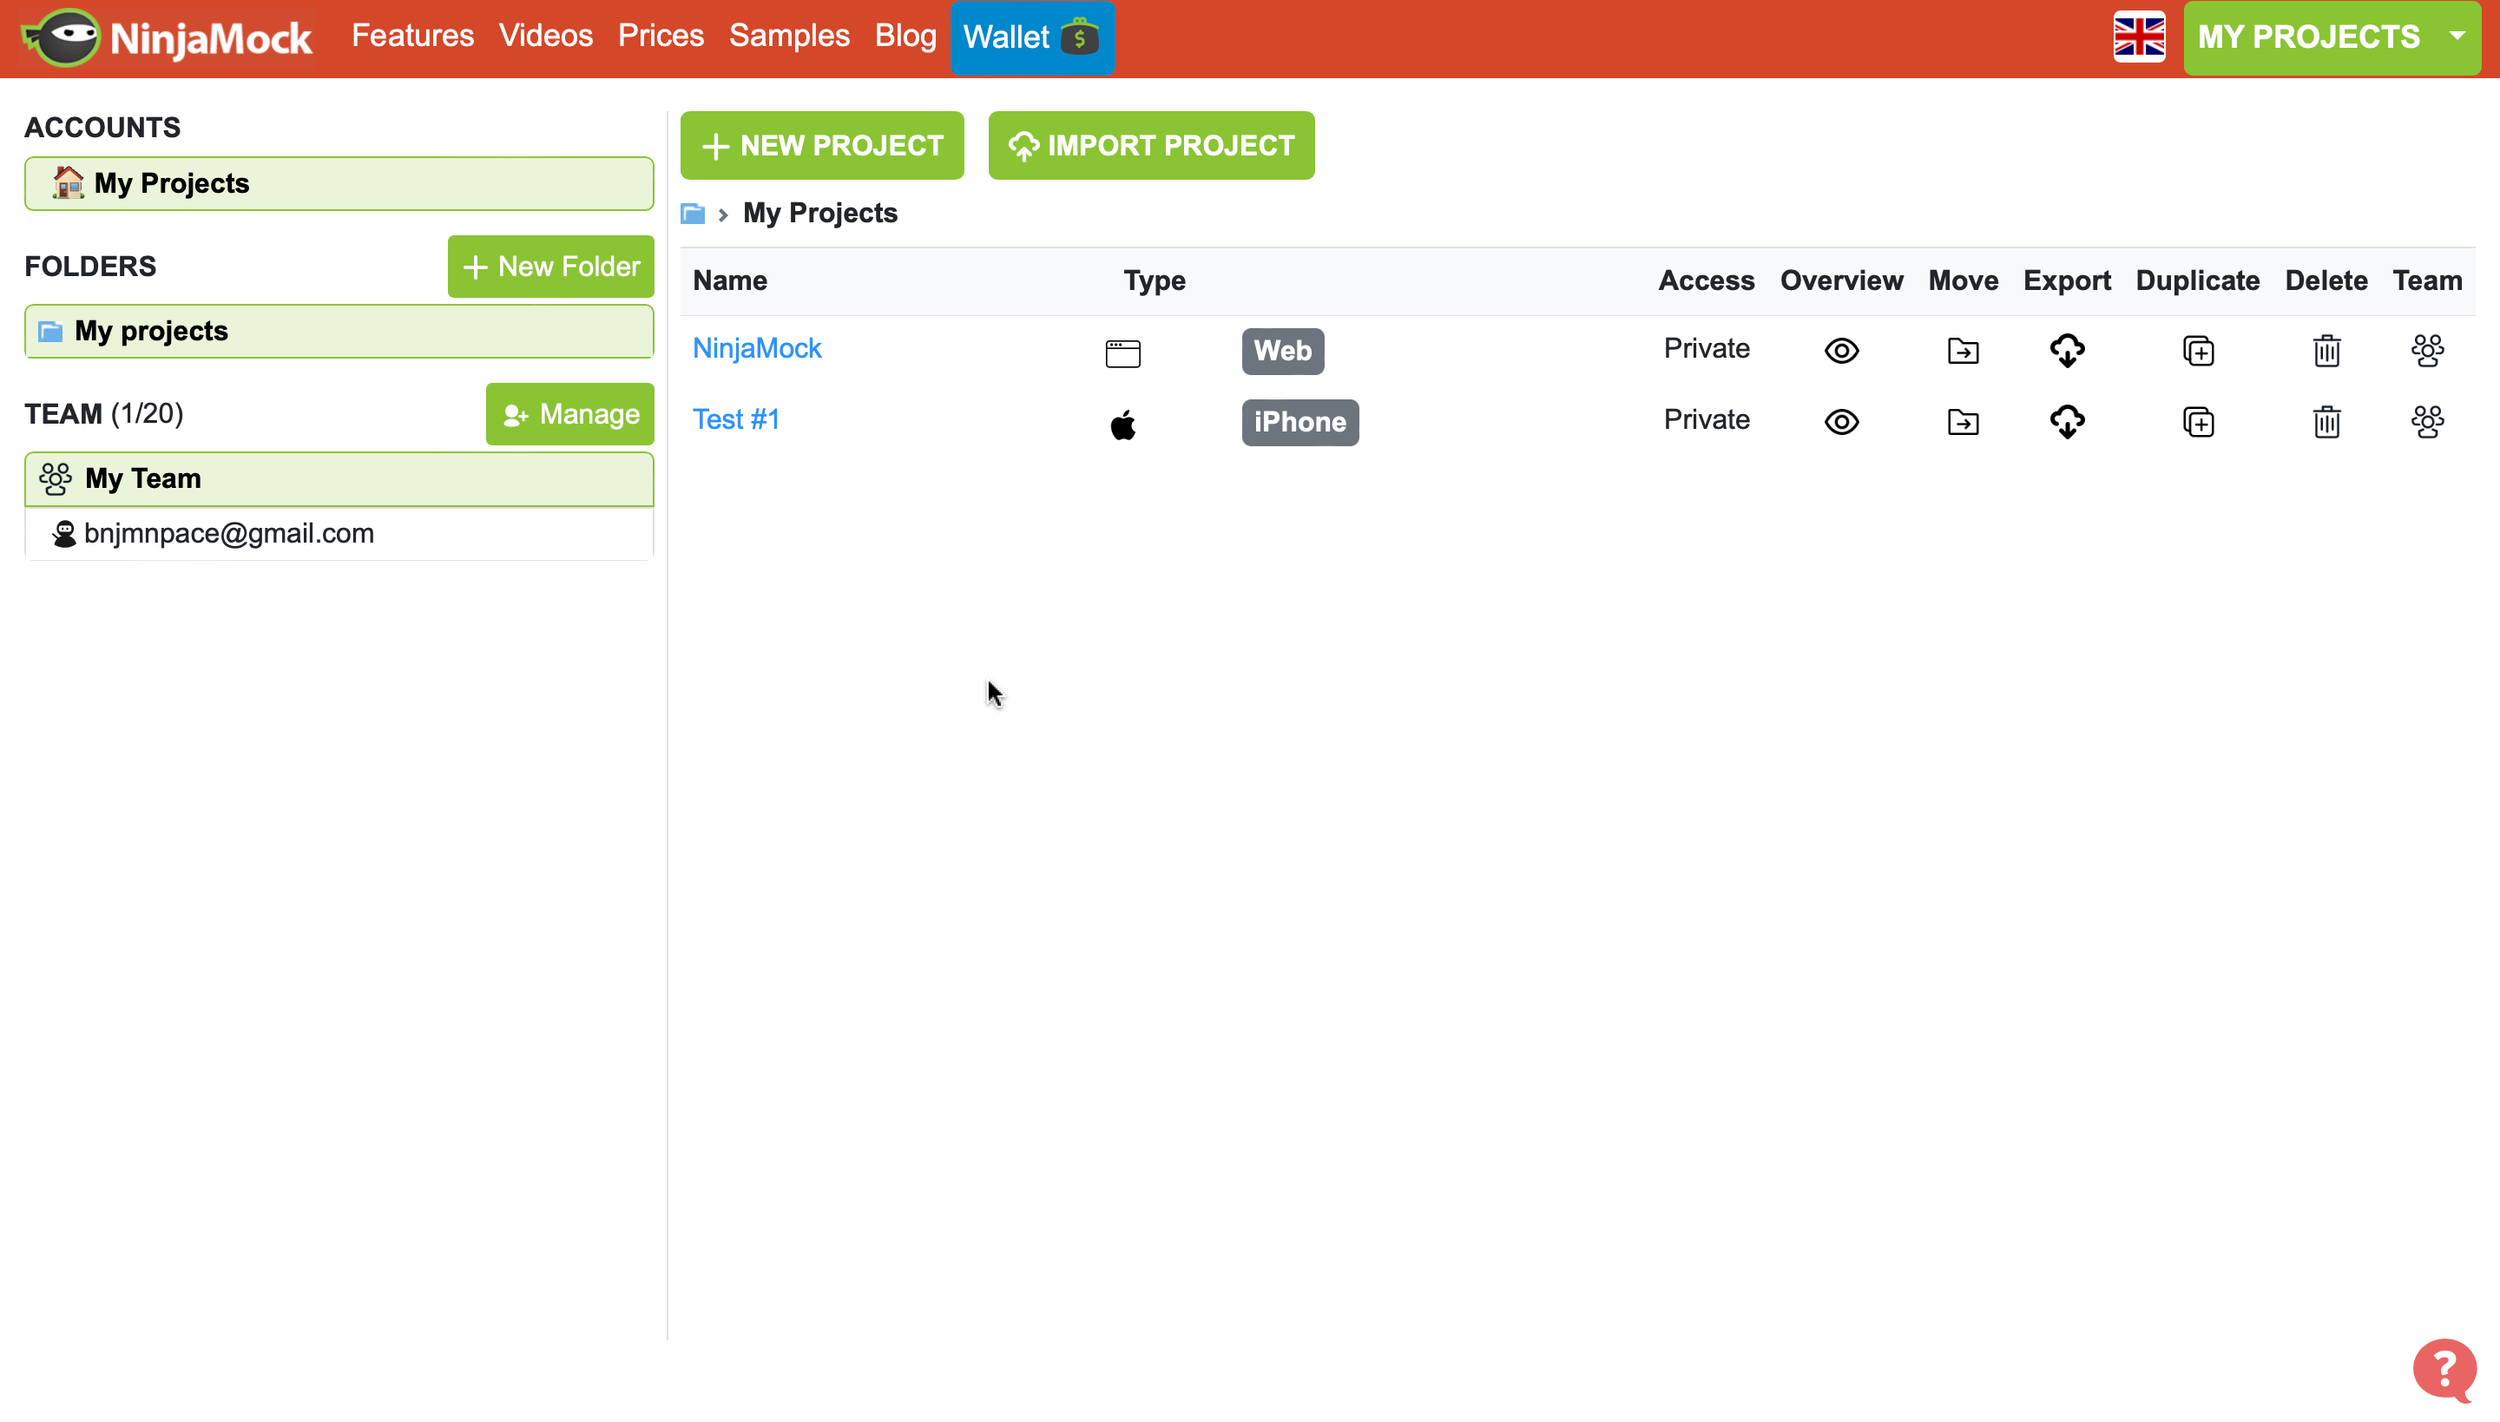Go to the Prices page
The width and height of the screenshot is (2500, 1422).
[660, 36]
